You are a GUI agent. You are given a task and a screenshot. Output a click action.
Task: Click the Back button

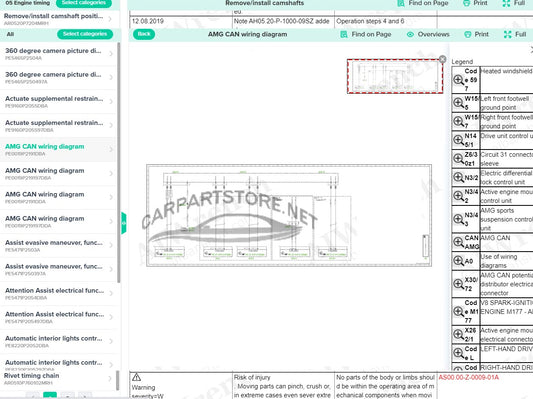click(144, 34)
